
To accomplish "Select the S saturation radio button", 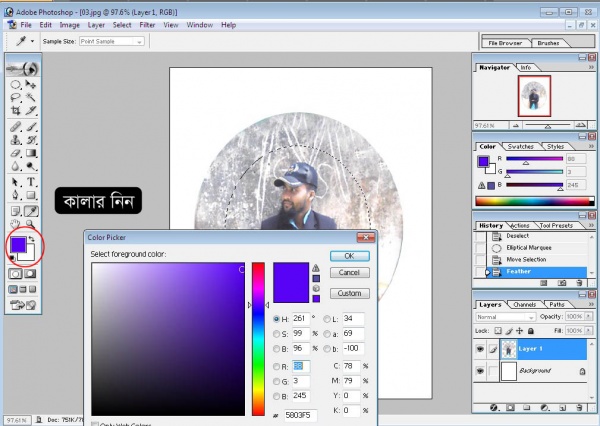I will tap(276, 334).
